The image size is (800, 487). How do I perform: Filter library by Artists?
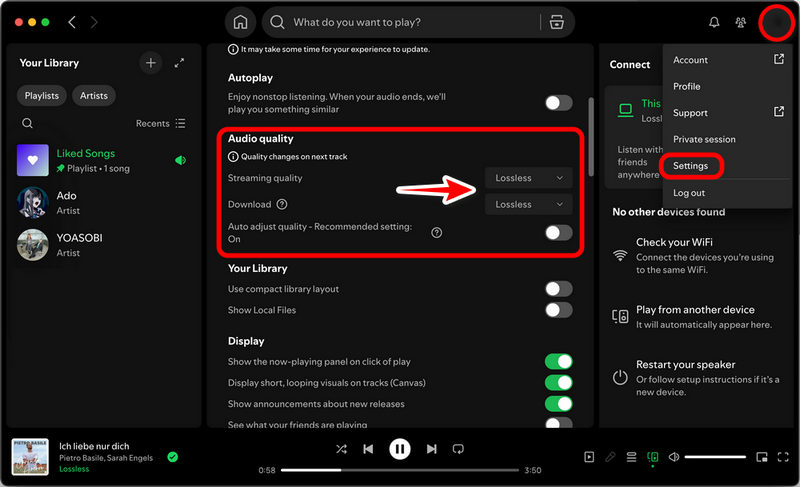click(94, 95)
